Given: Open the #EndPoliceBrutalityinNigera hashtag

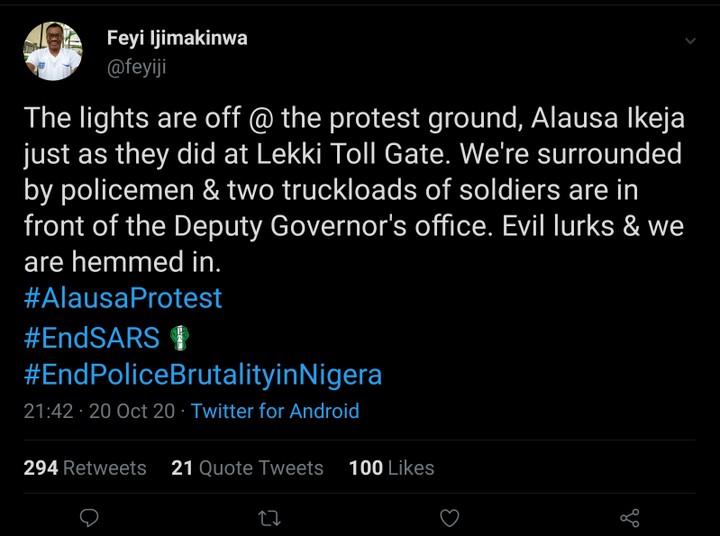Looking at the screenshot, I should click(x=203, y=375).
